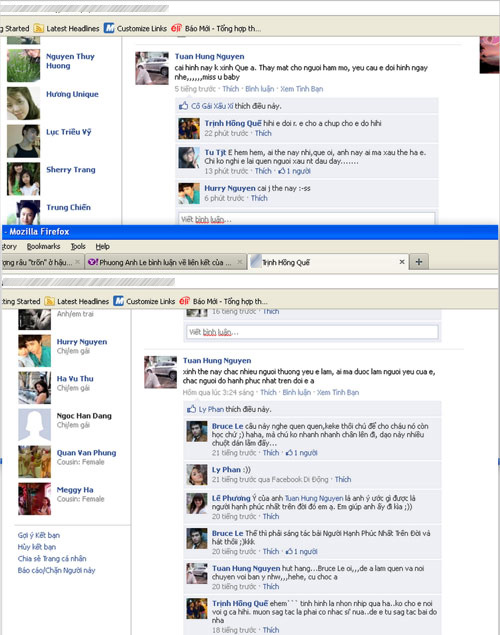Click Báo Mới icon in lower bookmarks bar
This screenshot has width=500, height=635.
(185, 301)
